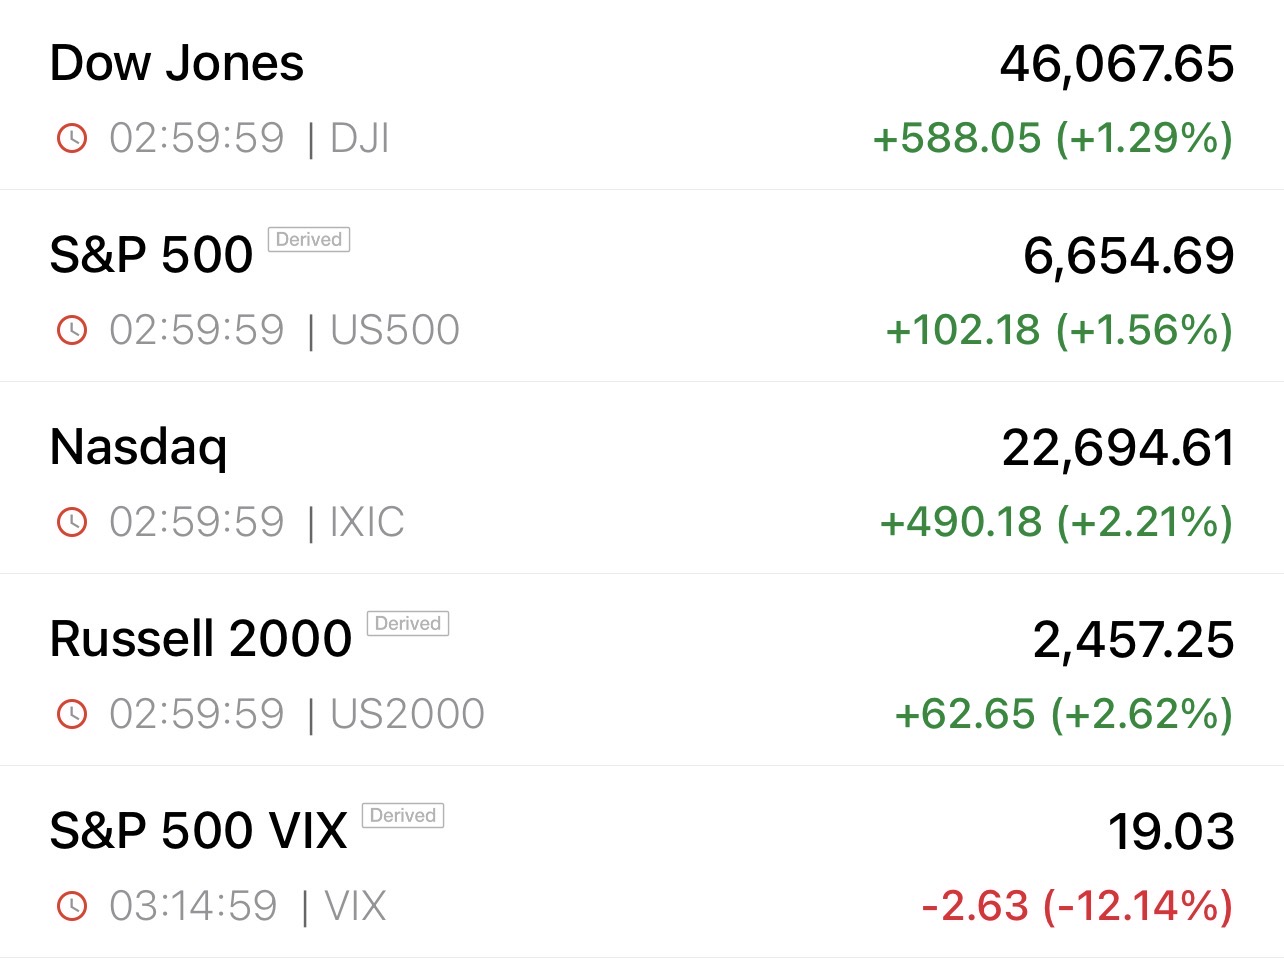The width and height of the screenshot is (1284, 965).
Task: Click the clock icon in the VIX row
Action: [x=72, y=906]
